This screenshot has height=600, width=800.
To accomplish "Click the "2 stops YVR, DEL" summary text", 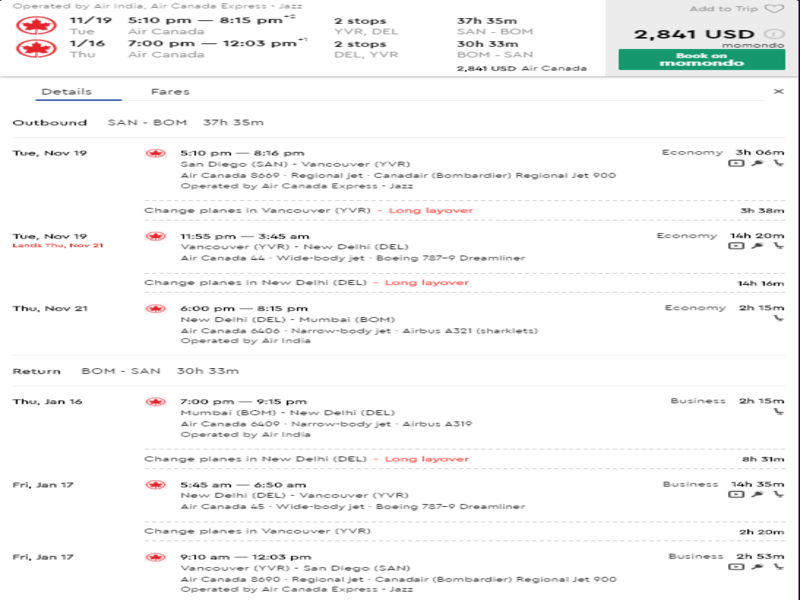I will point(366,26).
